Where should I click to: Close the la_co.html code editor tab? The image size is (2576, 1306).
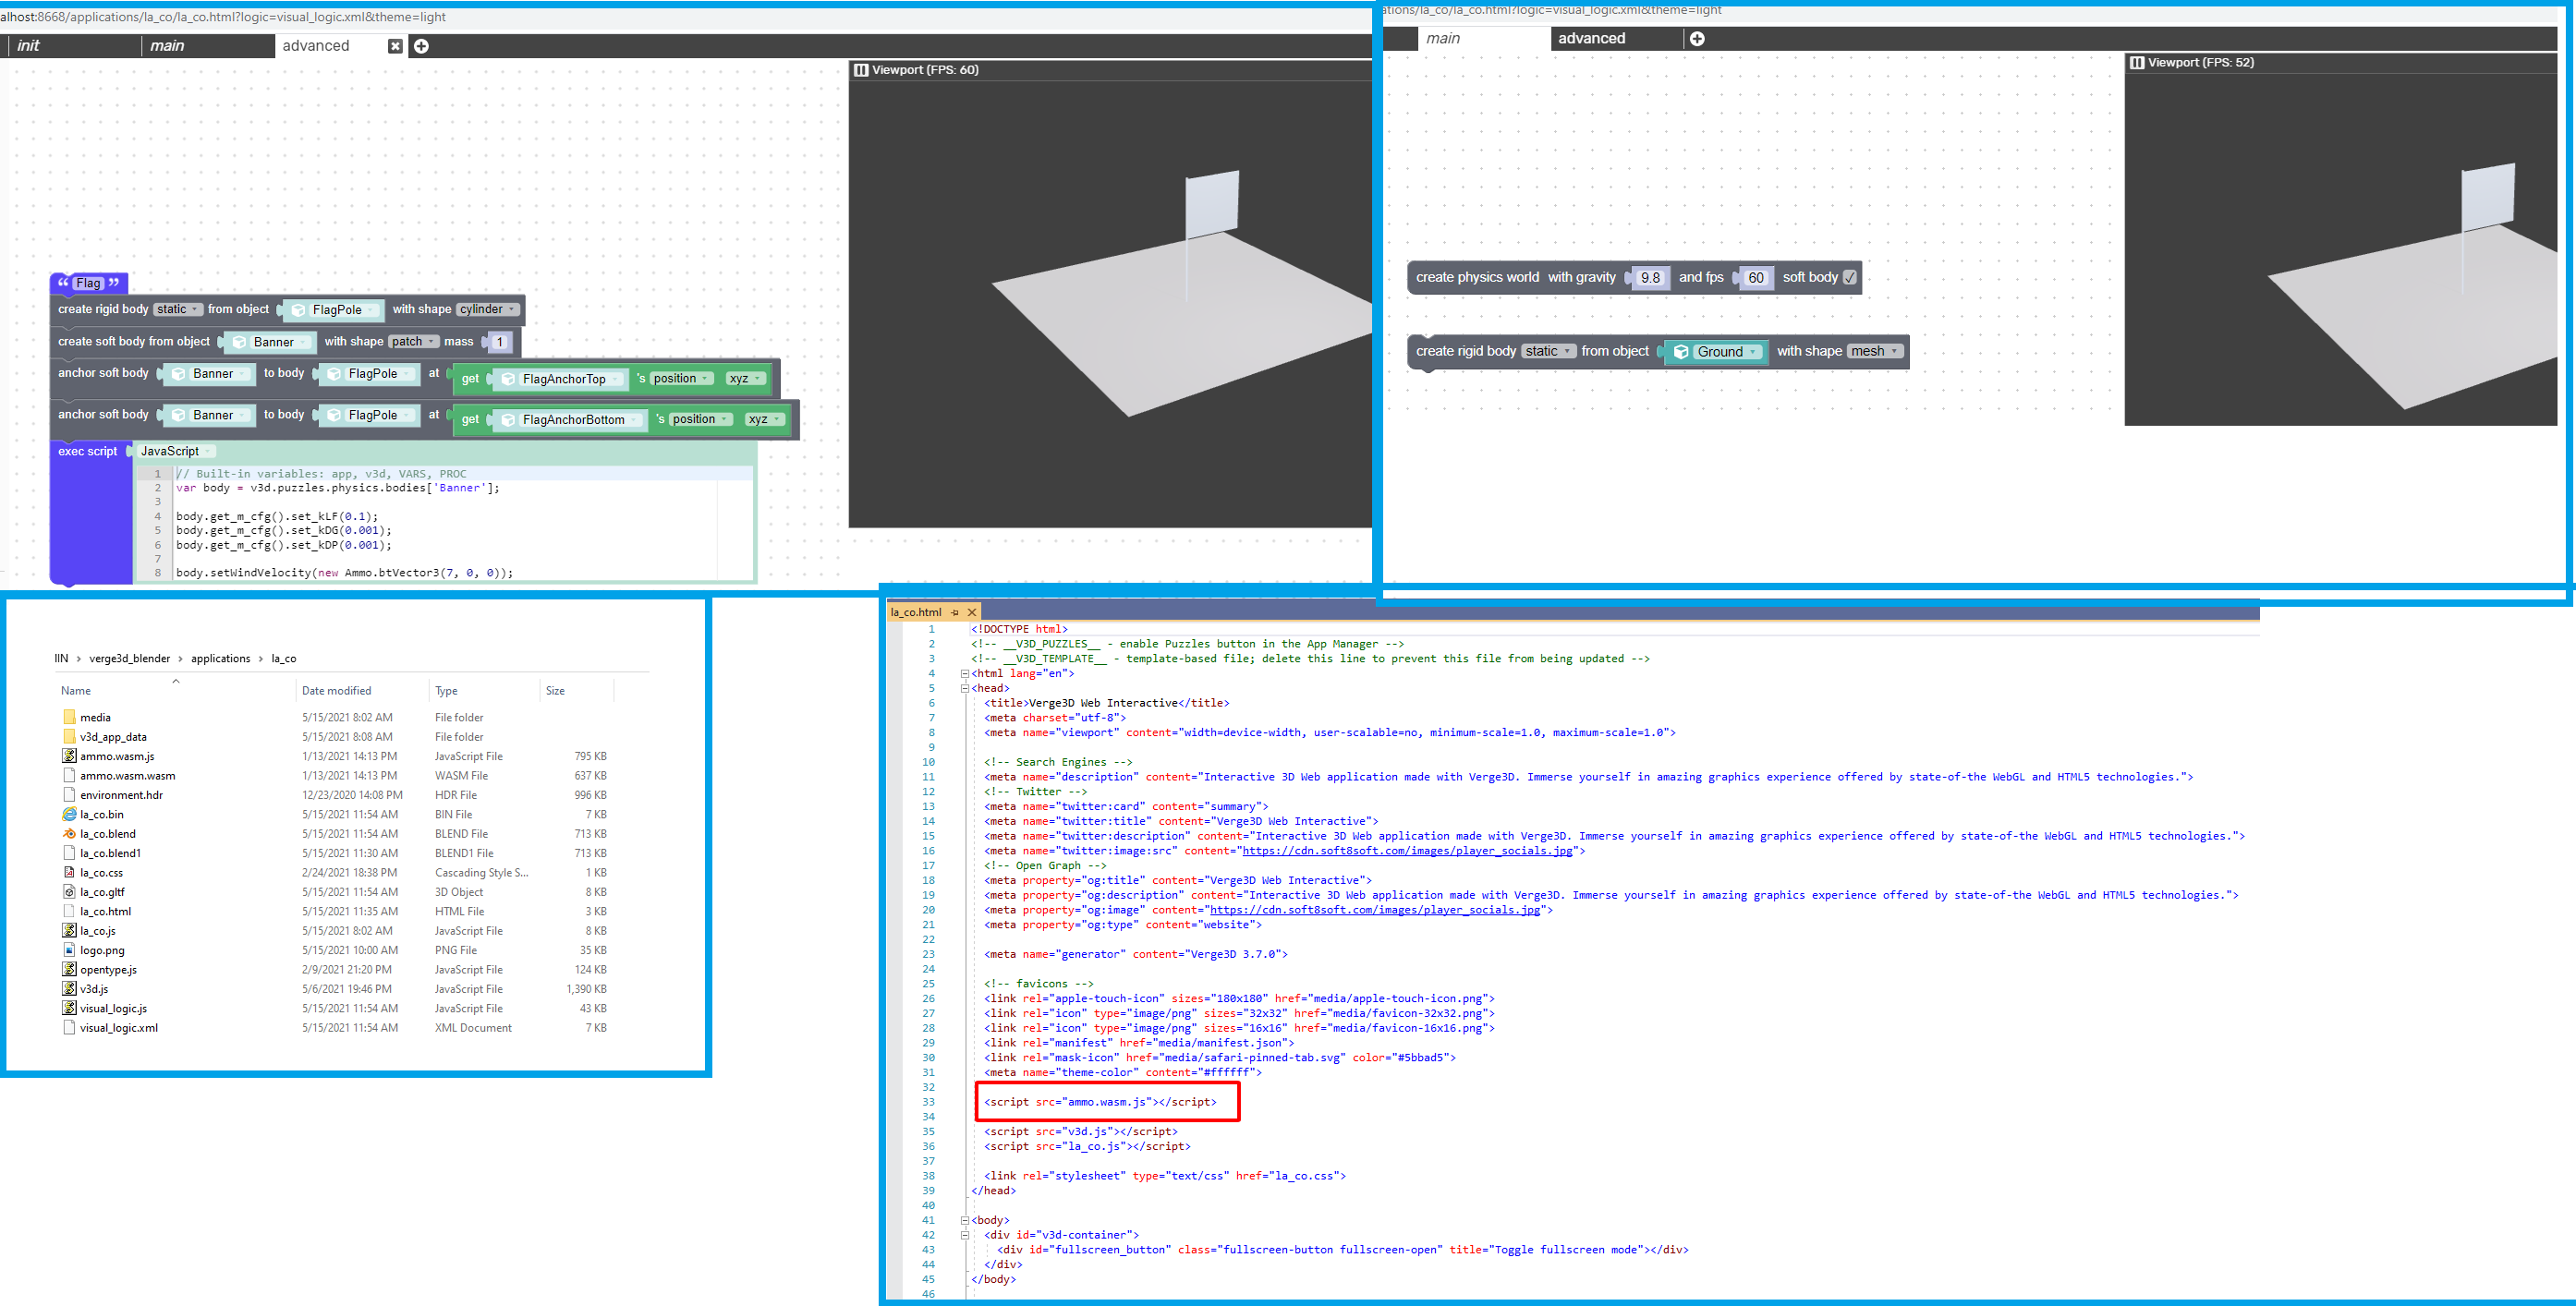[x=971, y=612]
